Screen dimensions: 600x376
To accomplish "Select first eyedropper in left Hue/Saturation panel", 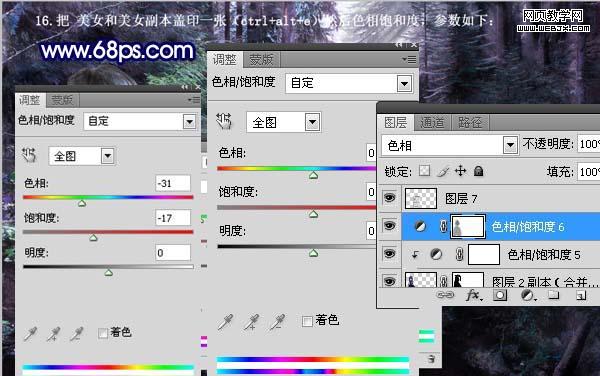I will 30,334.
